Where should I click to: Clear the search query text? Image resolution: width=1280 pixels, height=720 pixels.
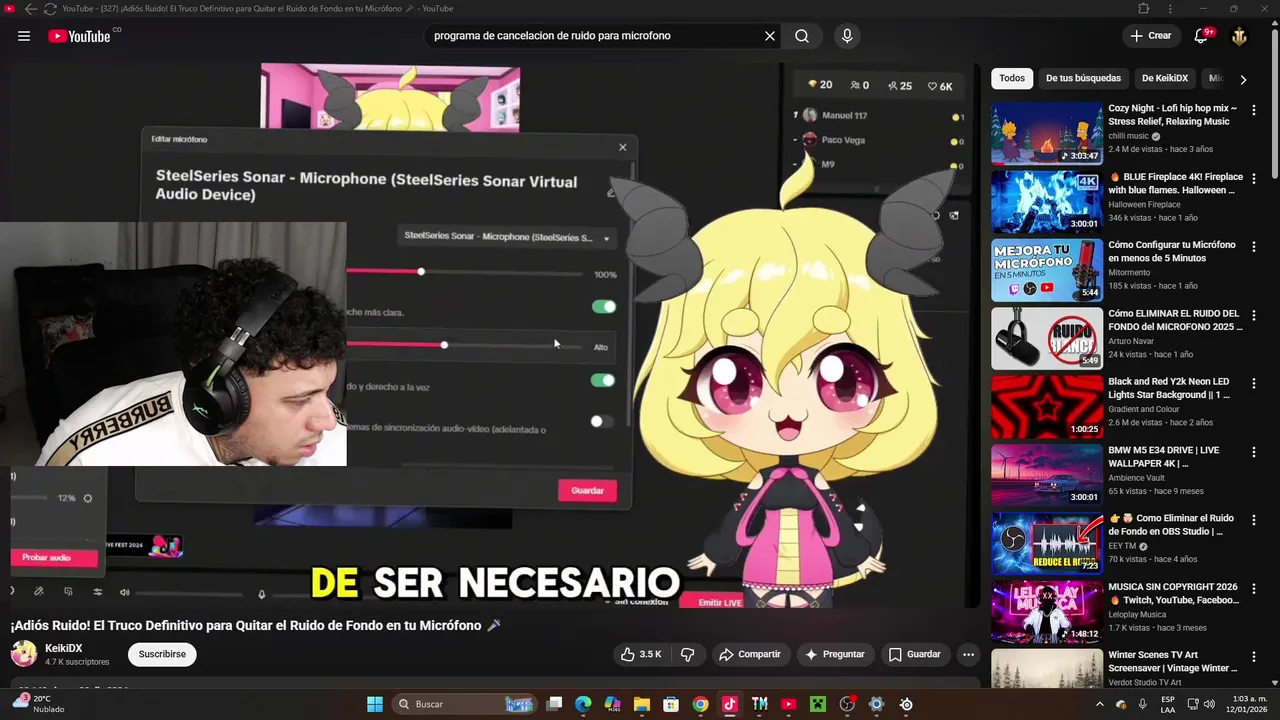click(770, 36)
